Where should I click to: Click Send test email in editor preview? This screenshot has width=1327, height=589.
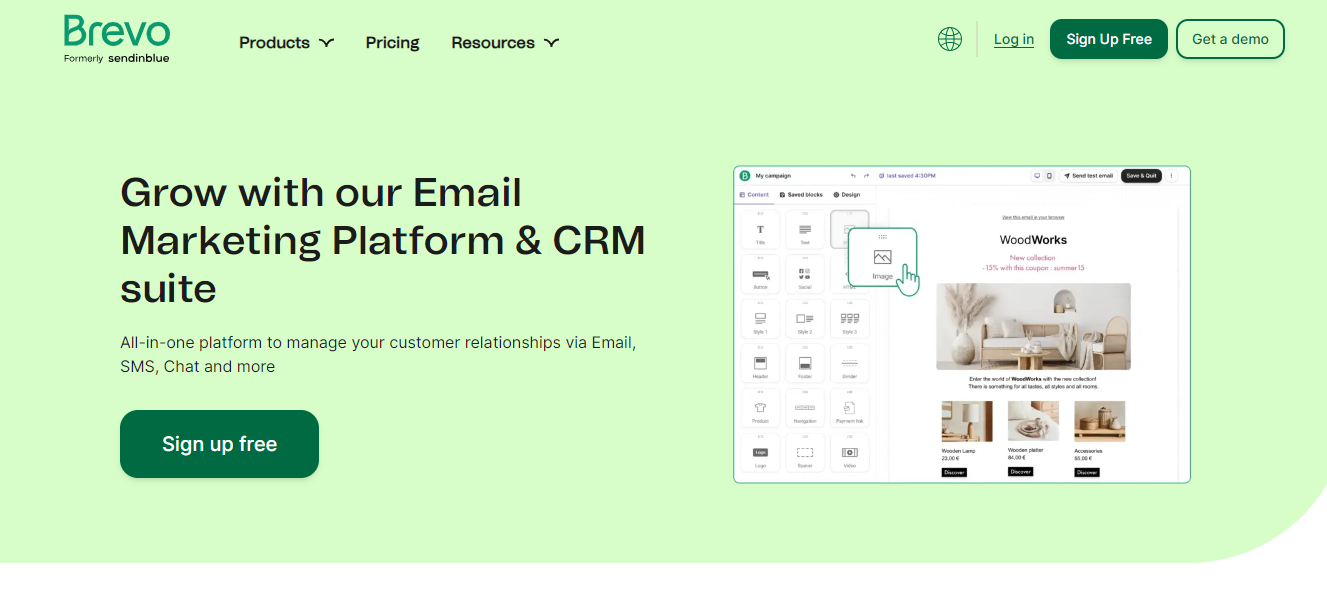click(x=1088, y=176)
